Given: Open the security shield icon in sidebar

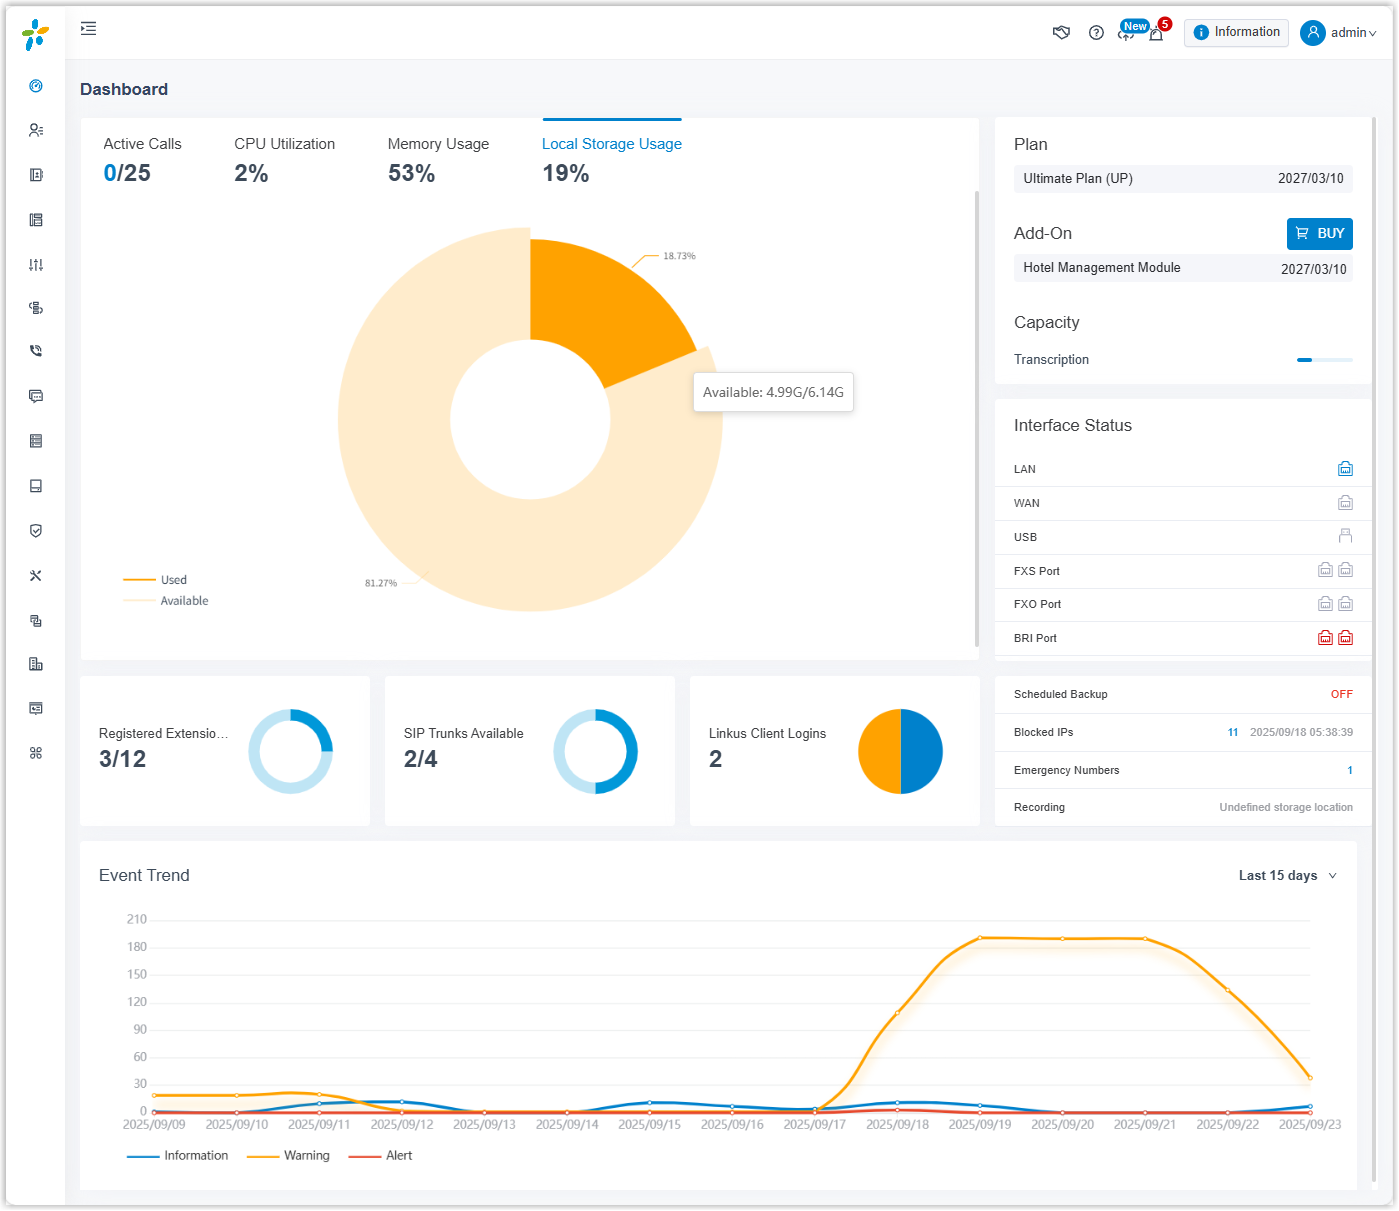Looking at the screenshot, I should (x=36, y=531).
